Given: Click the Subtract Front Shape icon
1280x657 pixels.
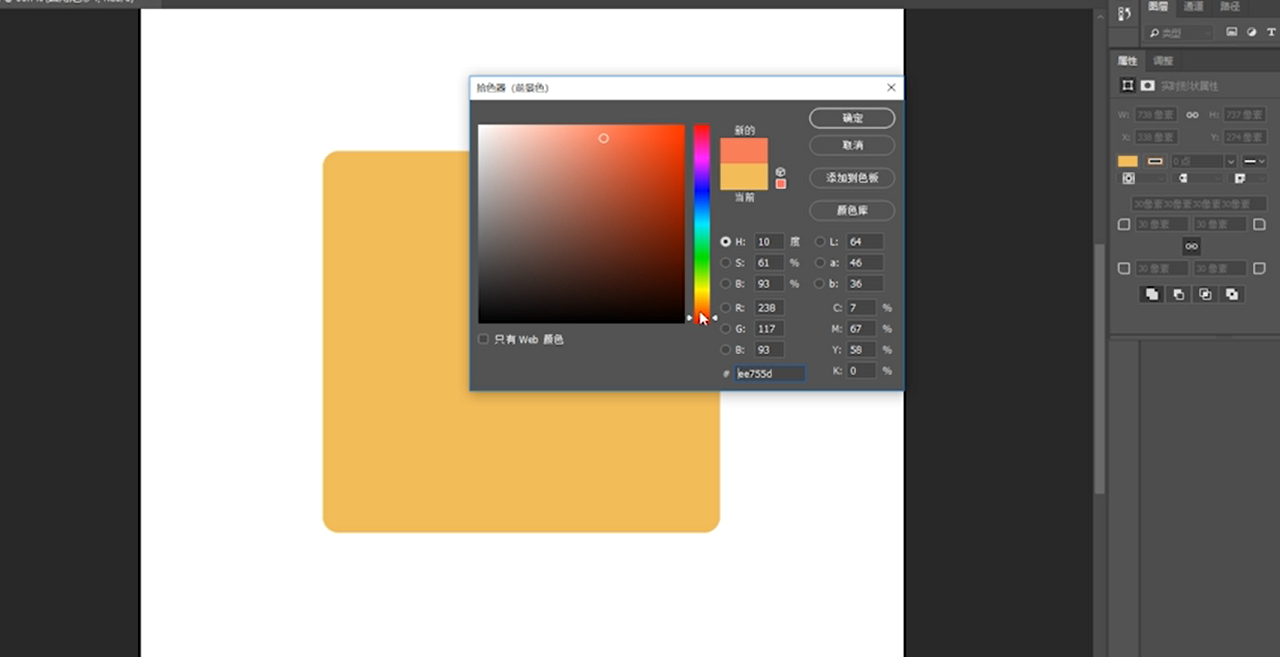Looking at the screenshot, I should (x=1179, y=294).
